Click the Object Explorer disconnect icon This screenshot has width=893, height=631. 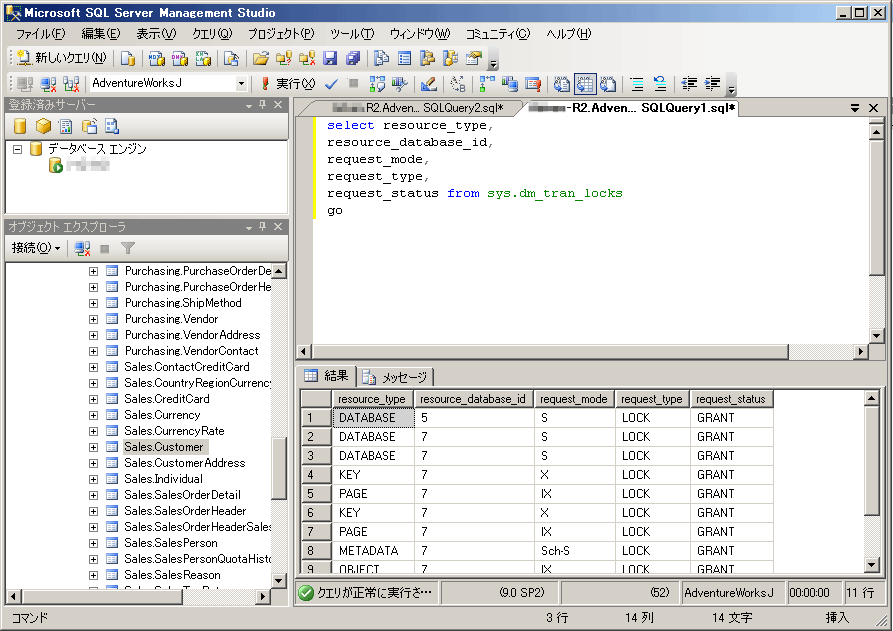(82, 248)
